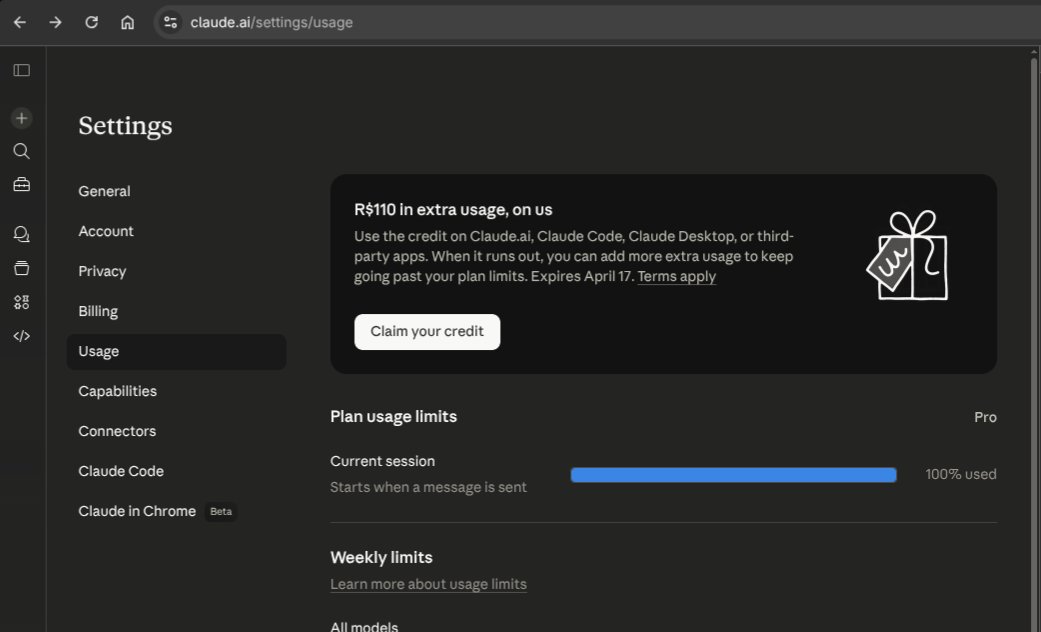Open Capabilities settings section
Viewport: 1041px width, 632px height.
pos(176,391)
